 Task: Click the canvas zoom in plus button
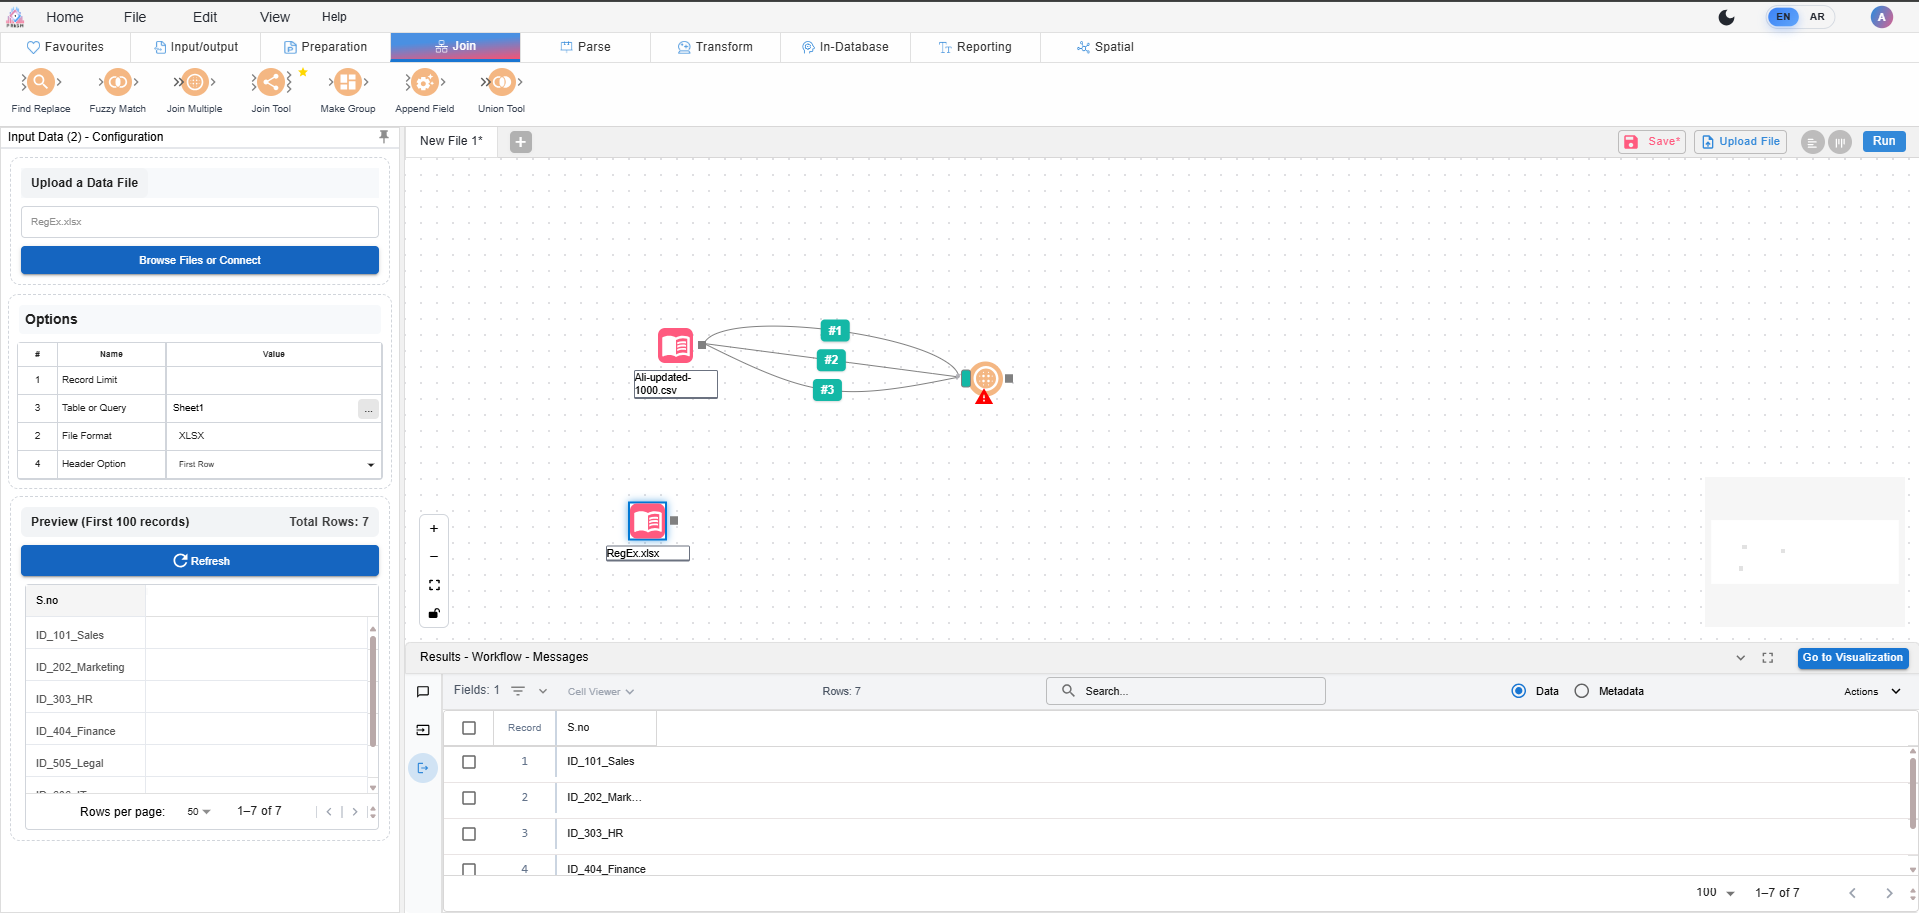434,529
